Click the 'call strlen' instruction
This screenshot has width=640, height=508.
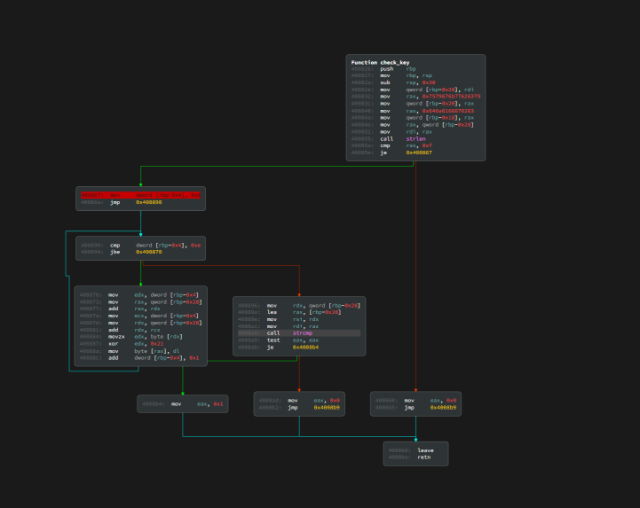pos(388,139)
